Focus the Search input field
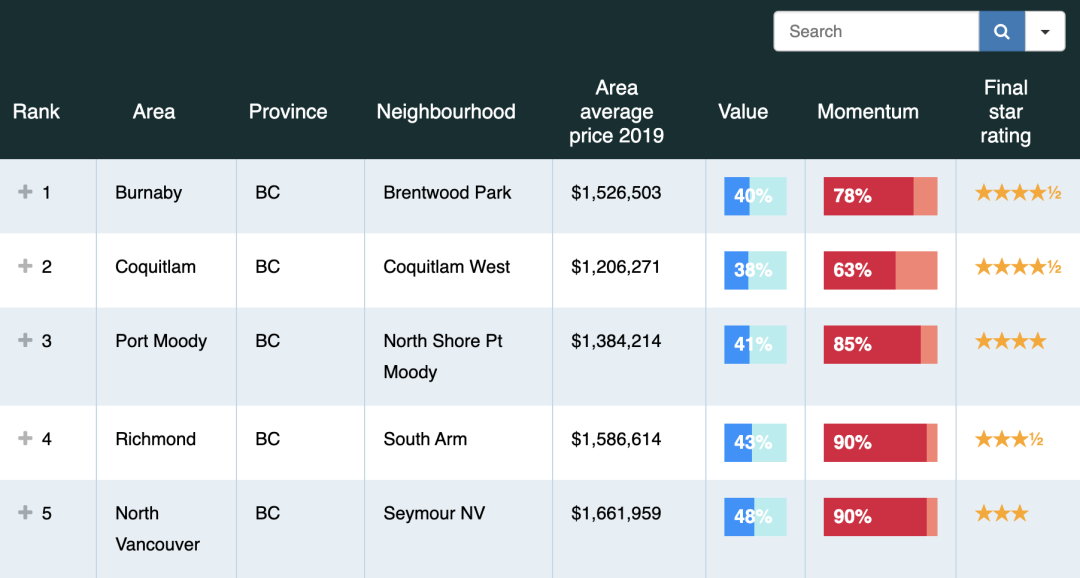1080x578 pixels. (876, 31)
